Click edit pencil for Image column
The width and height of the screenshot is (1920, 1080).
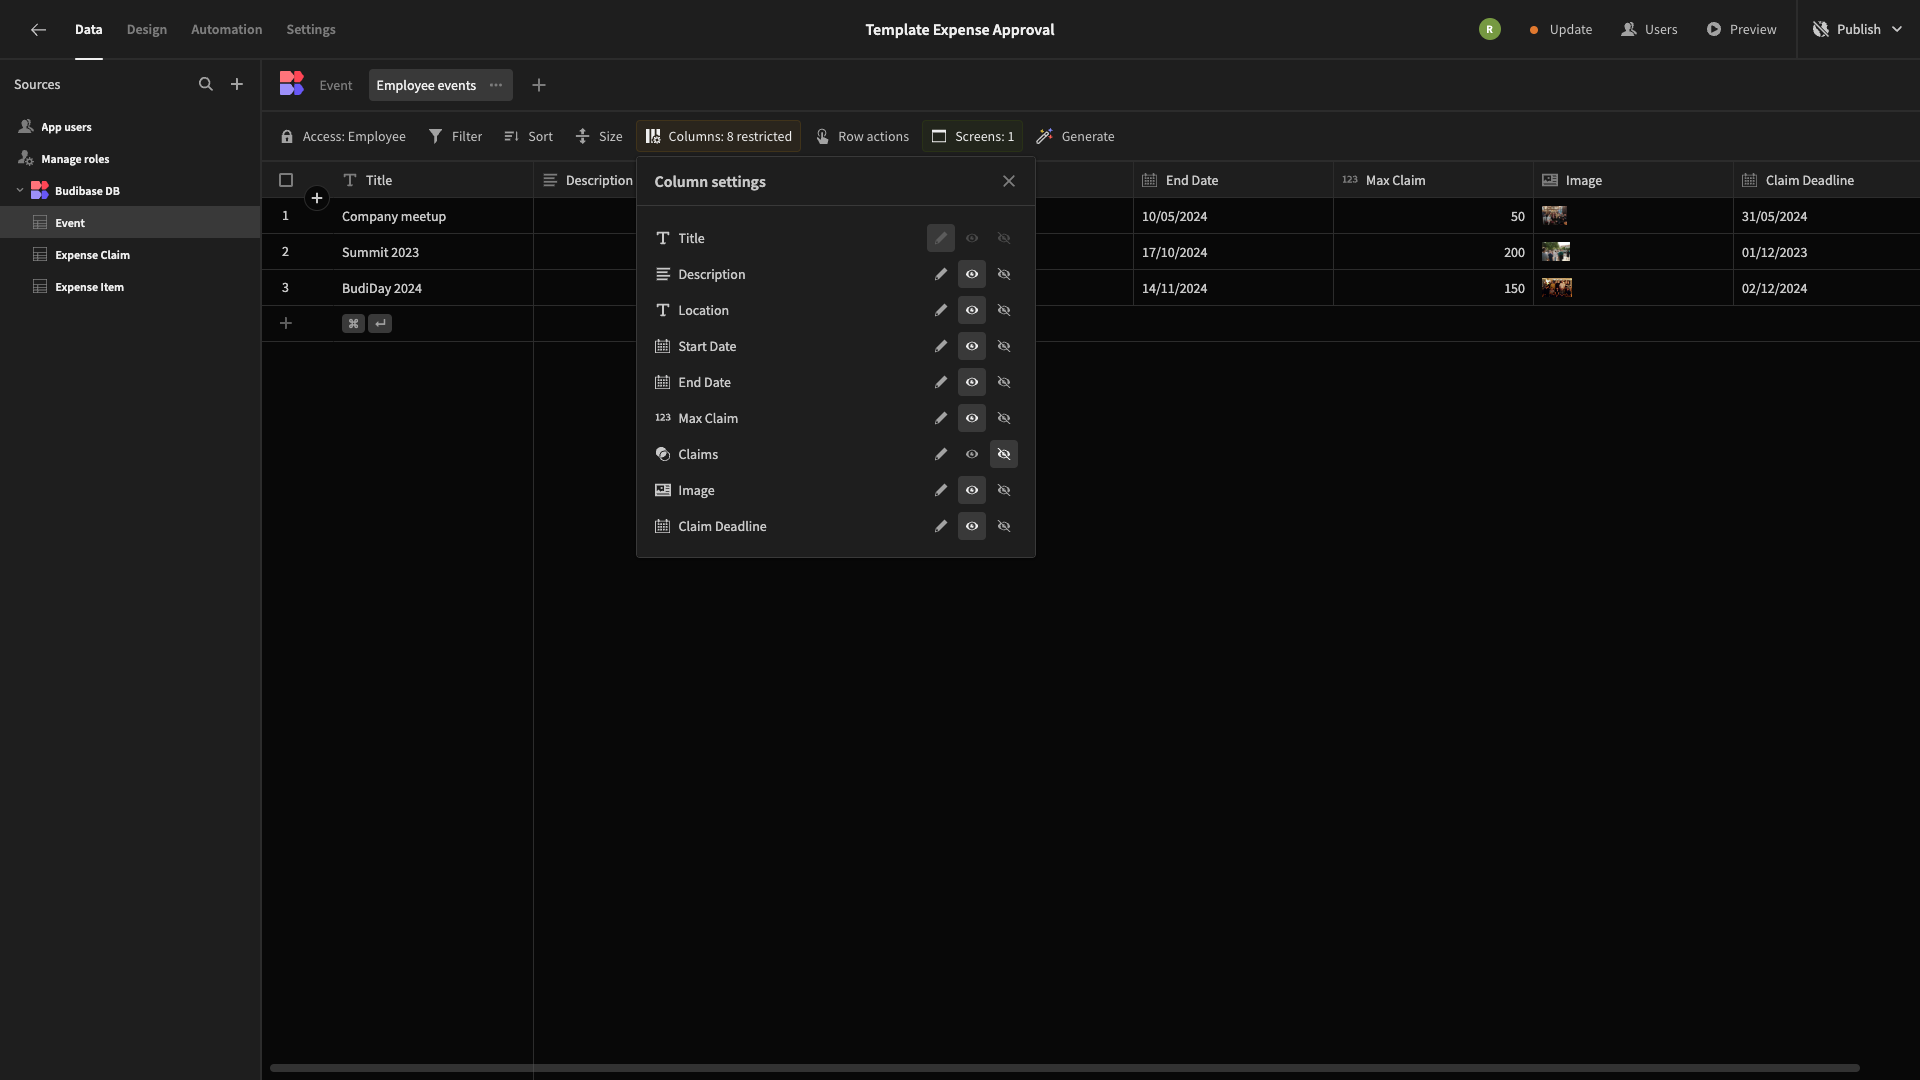[941, 490]
